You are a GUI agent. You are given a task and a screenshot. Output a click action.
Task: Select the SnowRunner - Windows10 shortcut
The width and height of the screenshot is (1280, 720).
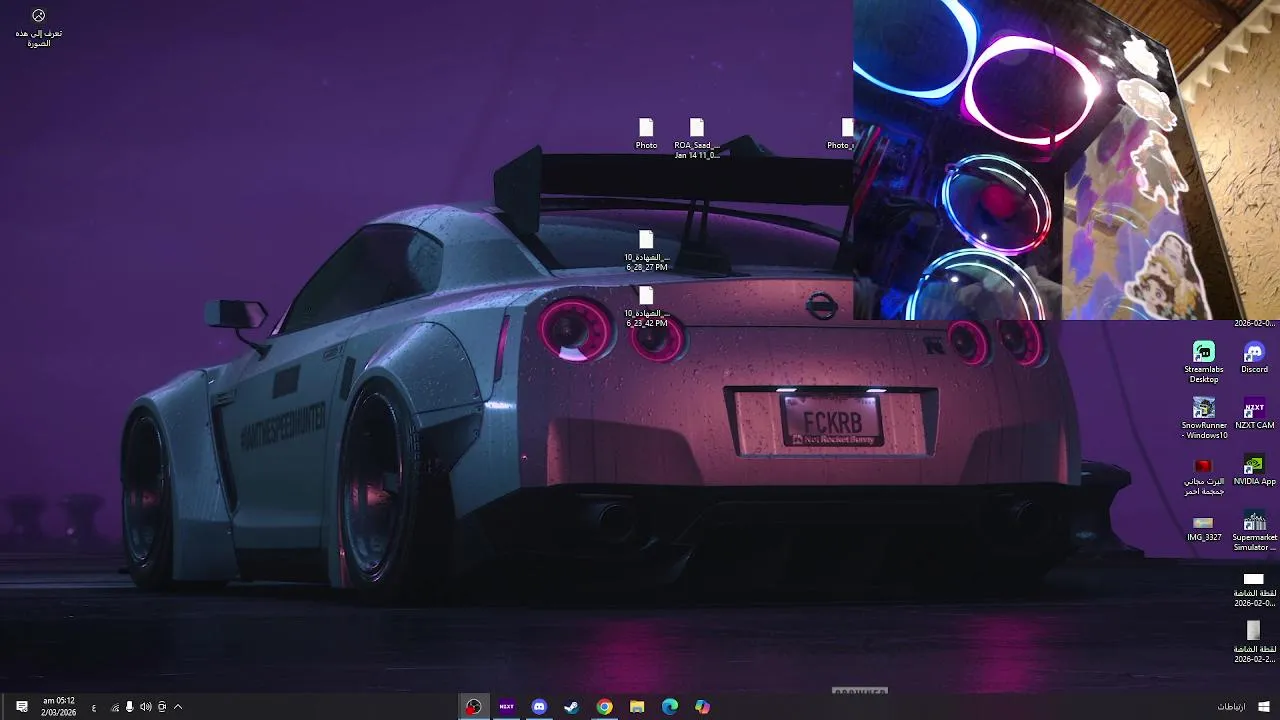(x=1204, y=418)
